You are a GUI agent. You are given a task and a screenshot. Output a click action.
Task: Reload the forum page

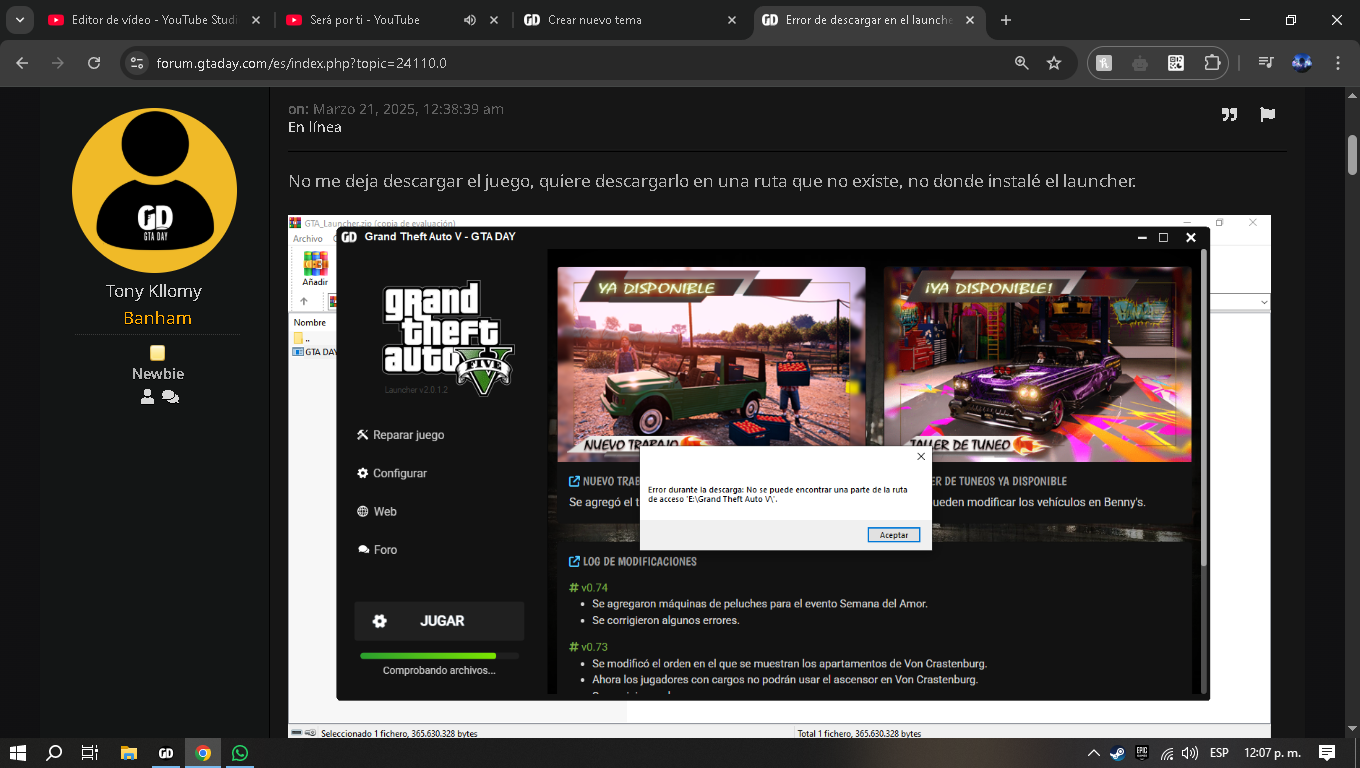pos(94,63)
